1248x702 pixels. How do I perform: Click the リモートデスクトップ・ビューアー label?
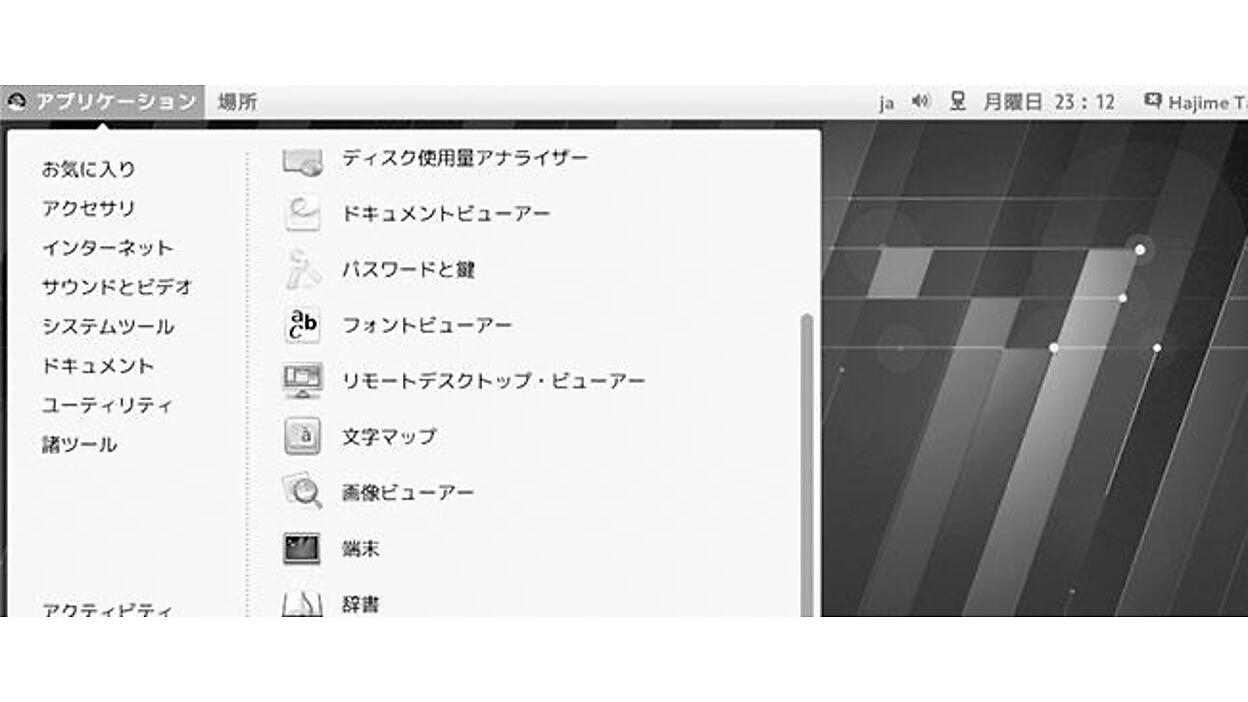pyautogui.click(x=493, y=381)
